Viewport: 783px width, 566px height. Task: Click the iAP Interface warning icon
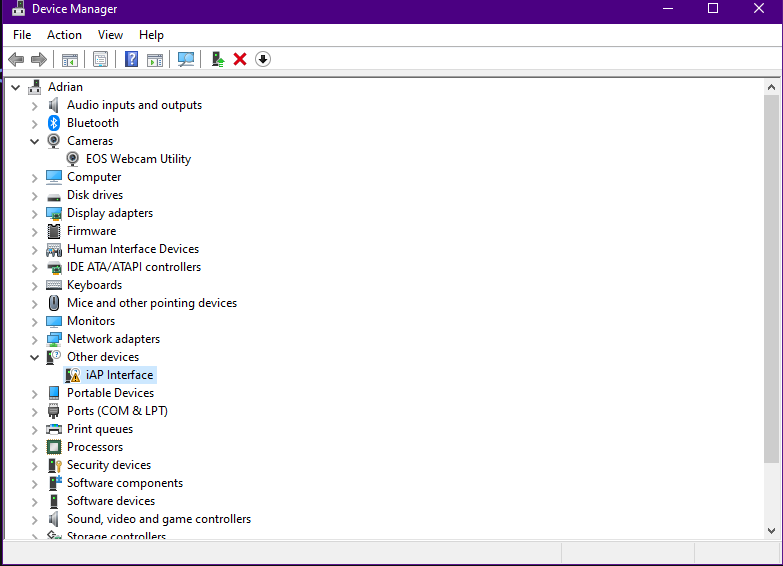click(73, 375)
